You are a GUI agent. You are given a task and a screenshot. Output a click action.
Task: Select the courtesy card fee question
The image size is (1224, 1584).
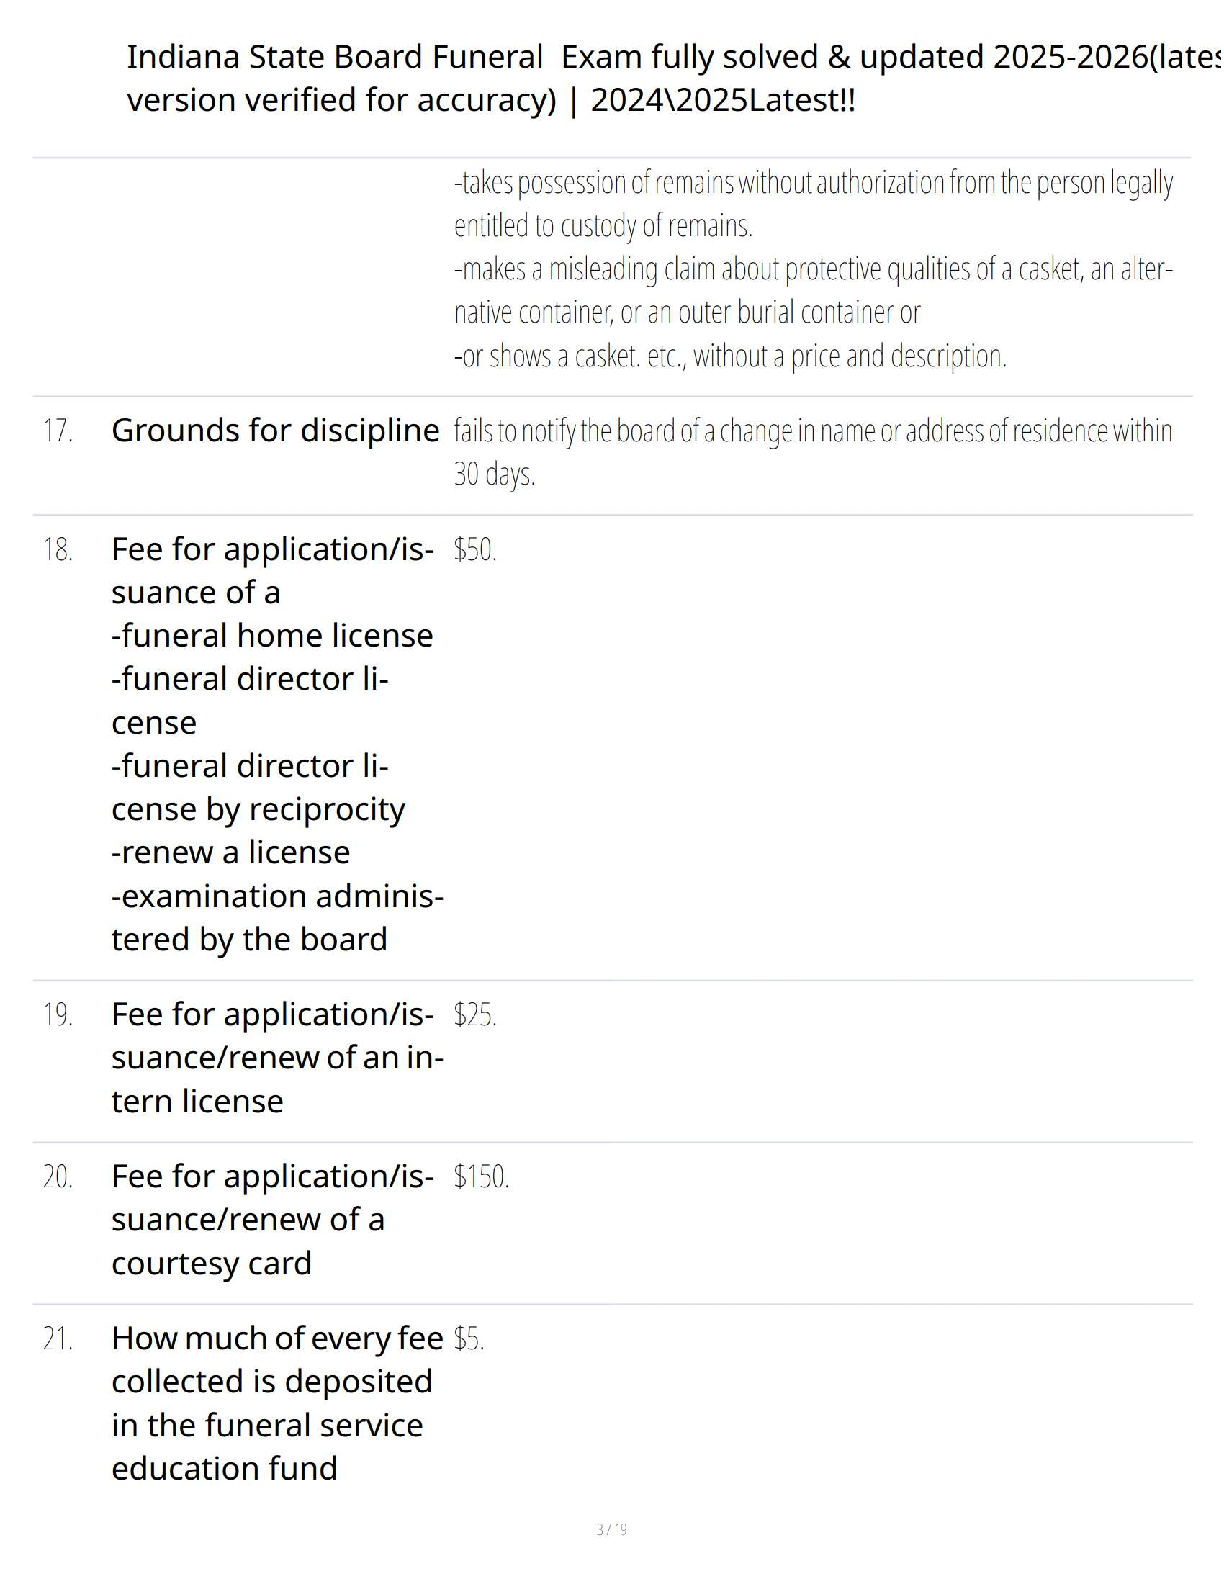pos(272,1220)
